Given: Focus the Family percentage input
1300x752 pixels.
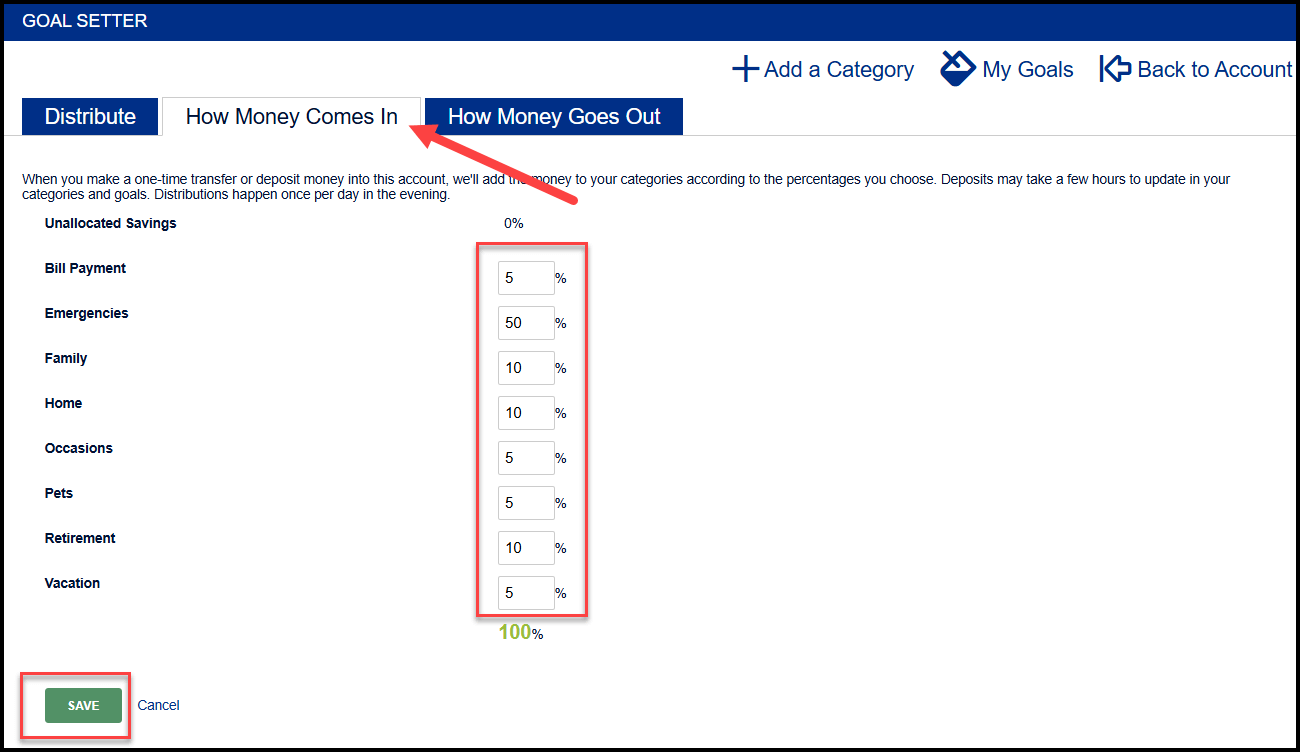Looking at the screenshot, I should click(525, 368).
